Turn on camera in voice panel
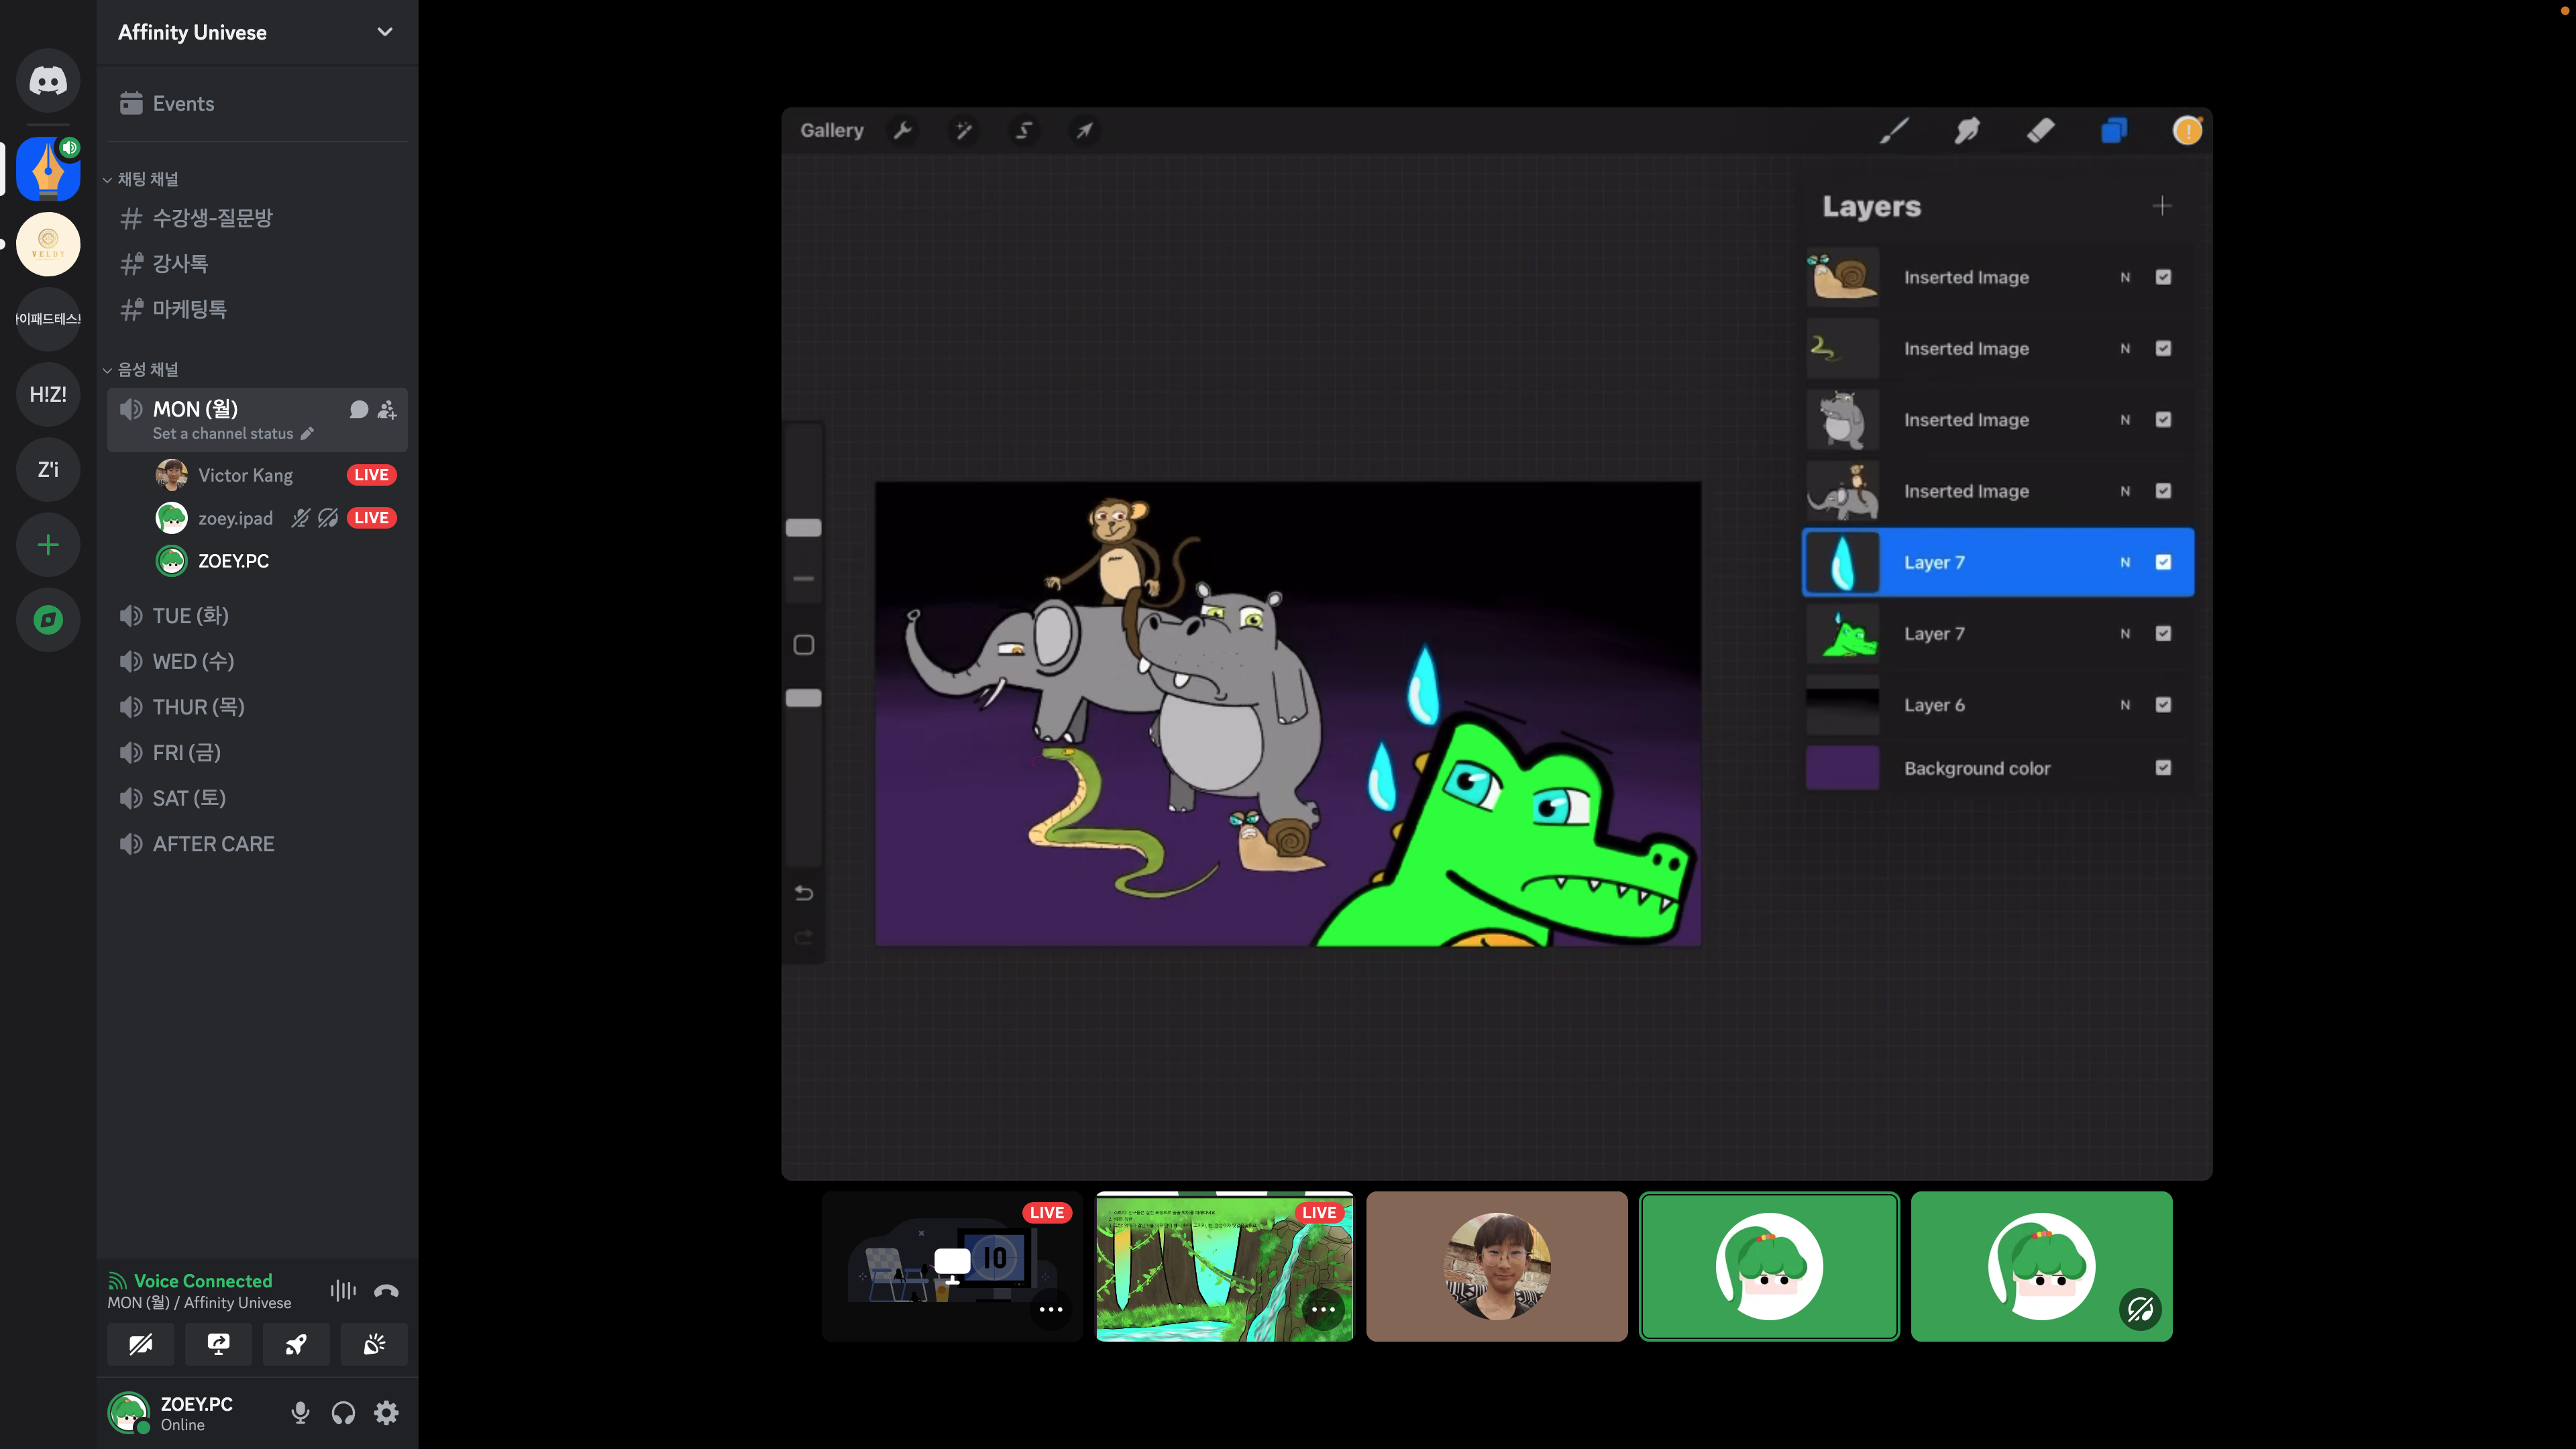This screenshot has width=2576, height=1449. click(x=141, y=1344)
